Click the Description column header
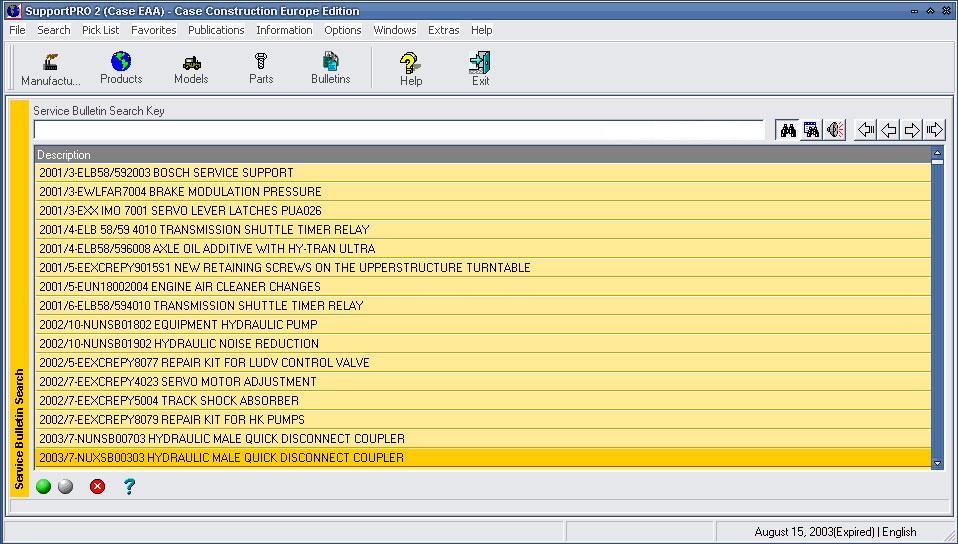The width and height of the screenshot is (958, 544). (x=483, y=155)
